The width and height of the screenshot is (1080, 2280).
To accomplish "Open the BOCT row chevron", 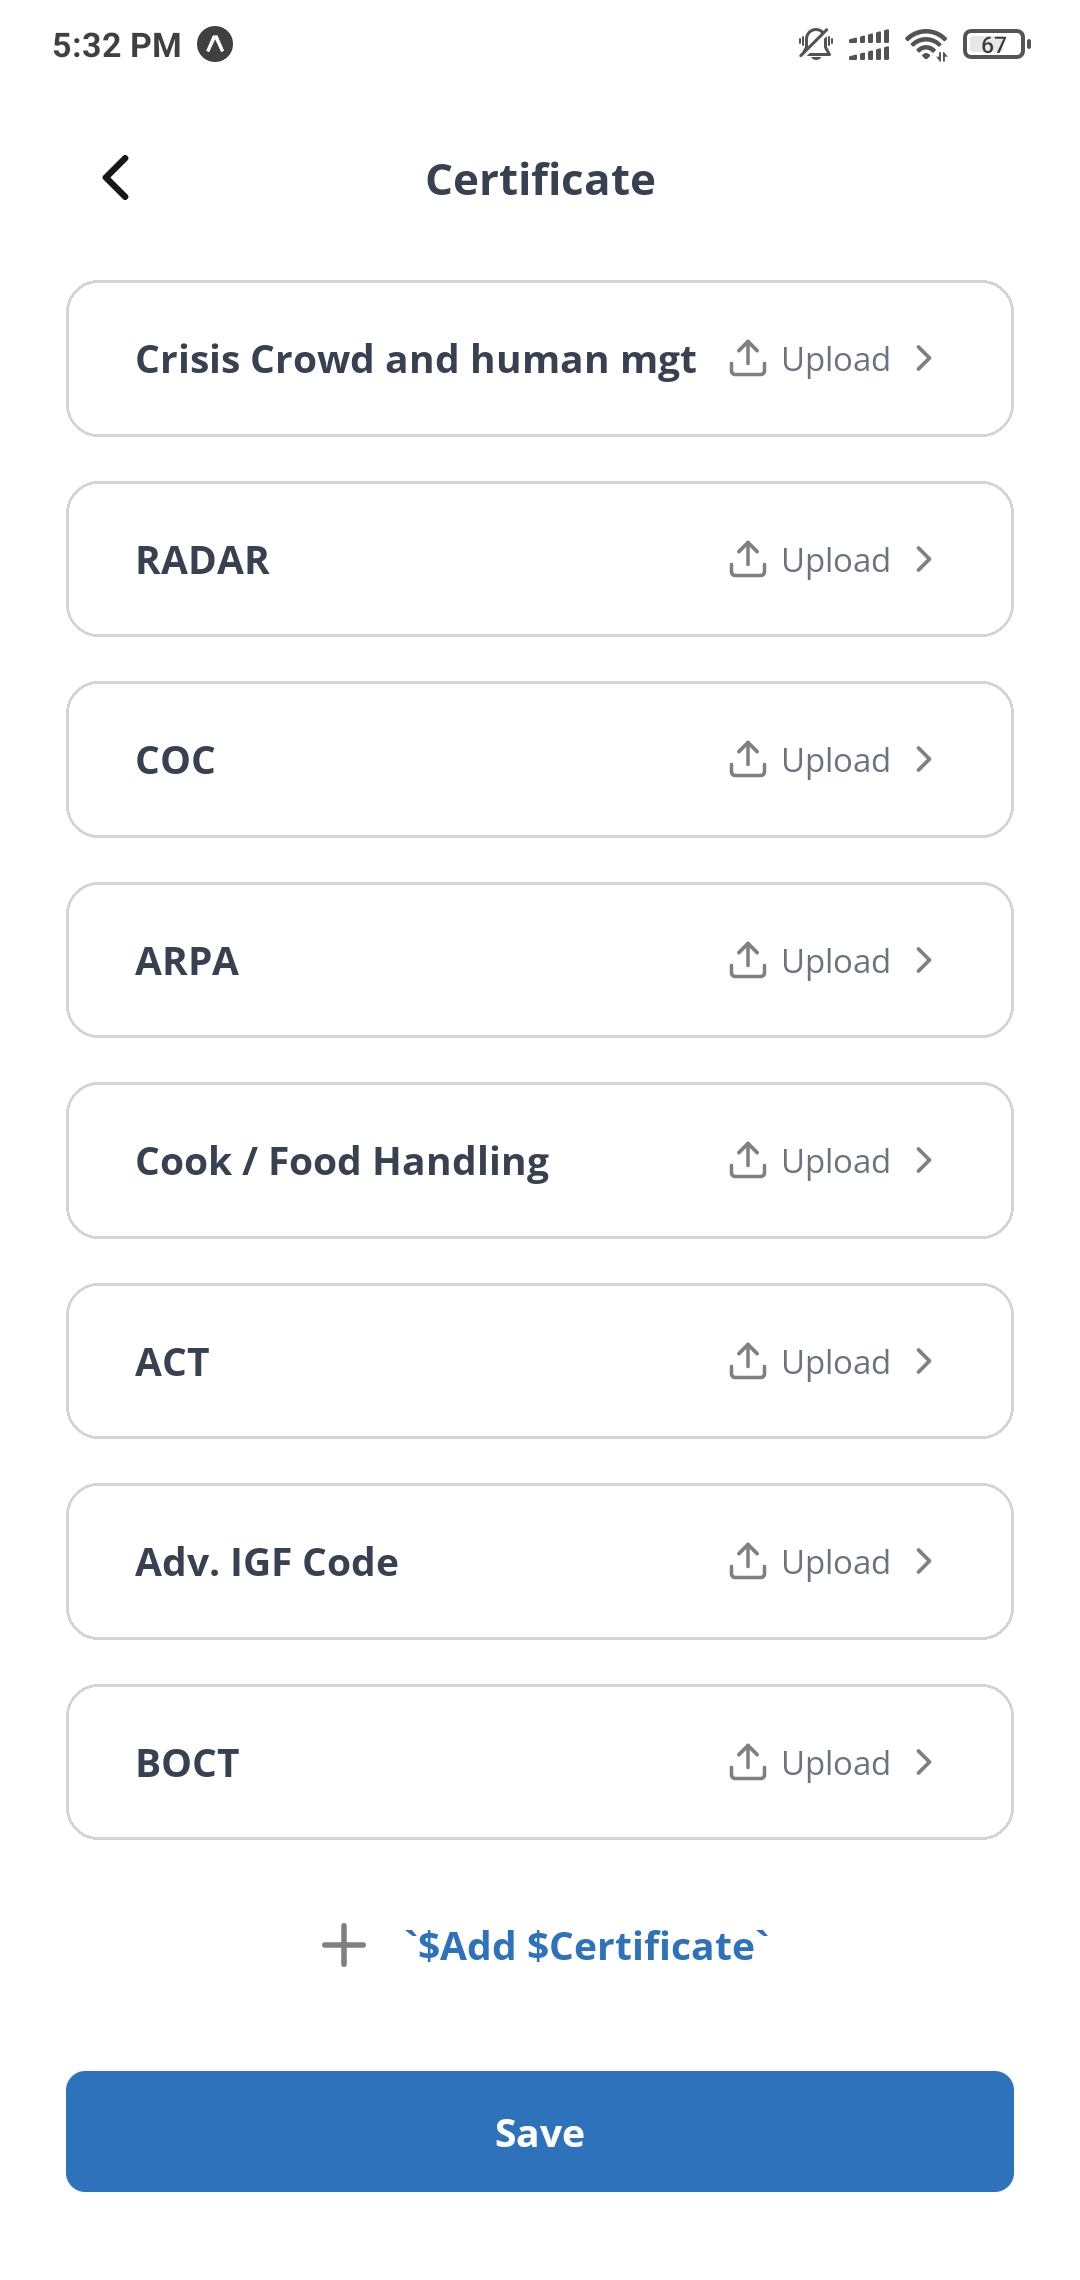I will tap(924, 1762).
